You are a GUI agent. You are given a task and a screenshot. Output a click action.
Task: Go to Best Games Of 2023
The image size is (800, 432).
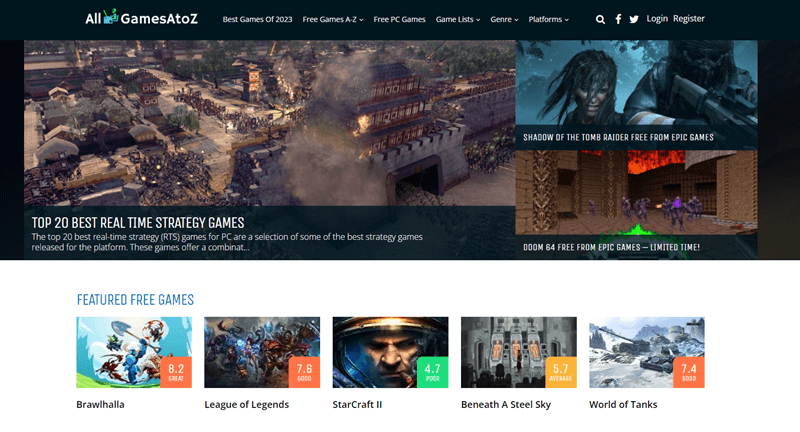(x=257, y=19)
